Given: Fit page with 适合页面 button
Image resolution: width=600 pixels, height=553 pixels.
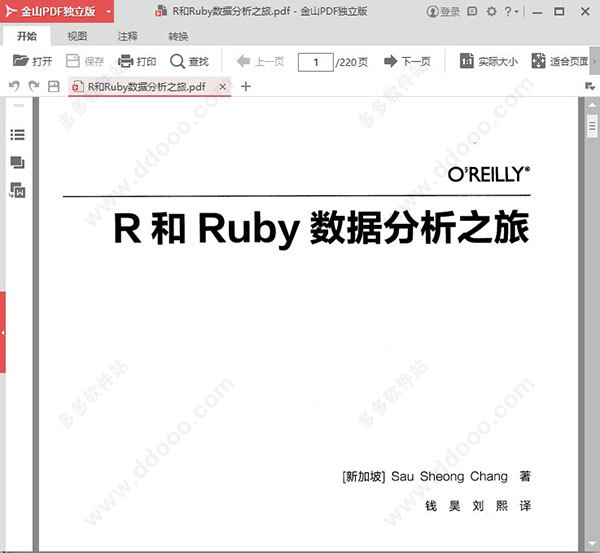Looking at the screenshot, I should (x=560, y=61).
